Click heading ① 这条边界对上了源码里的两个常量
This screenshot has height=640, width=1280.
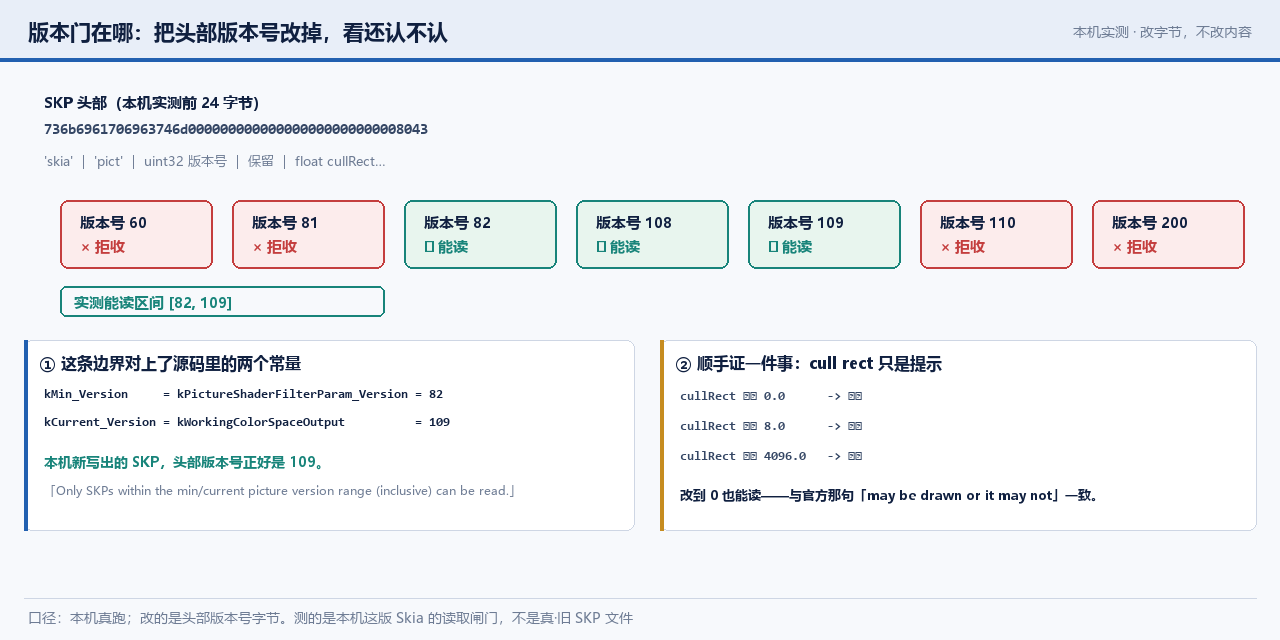pyautogui.click(x=170, y=364)
